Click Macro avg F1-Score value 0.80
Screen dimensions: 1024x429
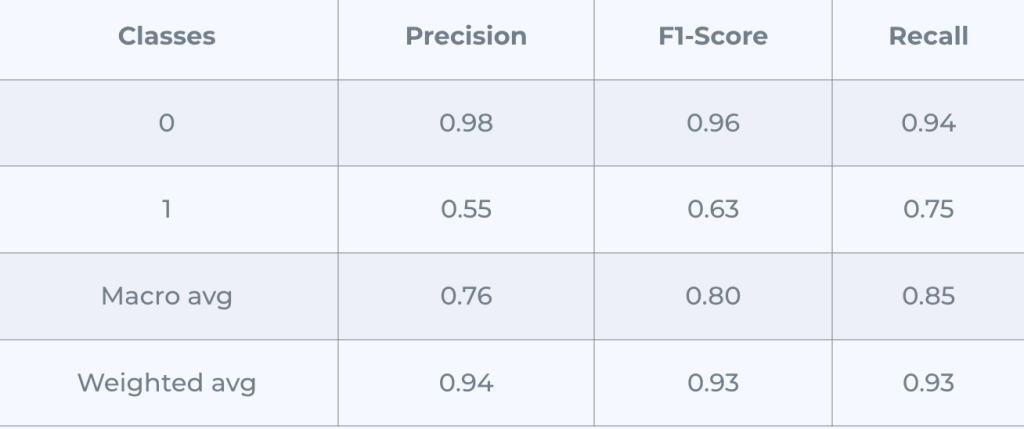tap(713, 297)
